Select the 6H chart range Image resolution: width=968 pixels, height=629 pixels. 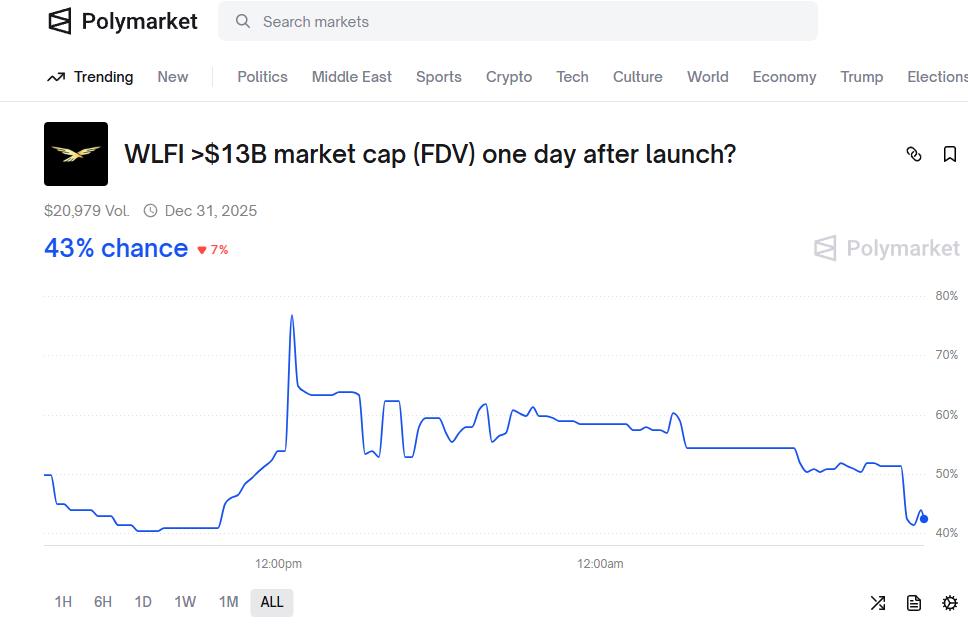pos(103,602)
